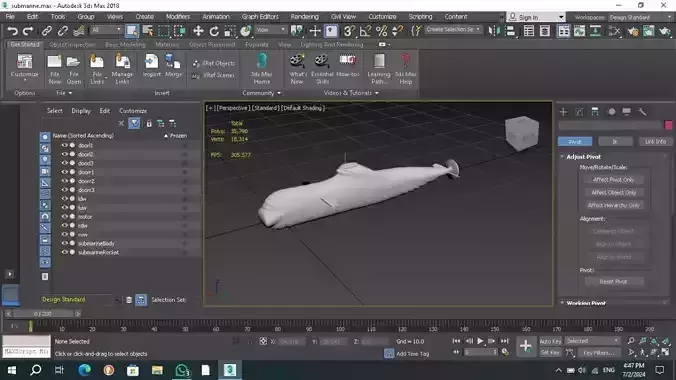Expand the Community ribbon group arrow
Viewport: 676px width, 380px height.
pos(279,93)
